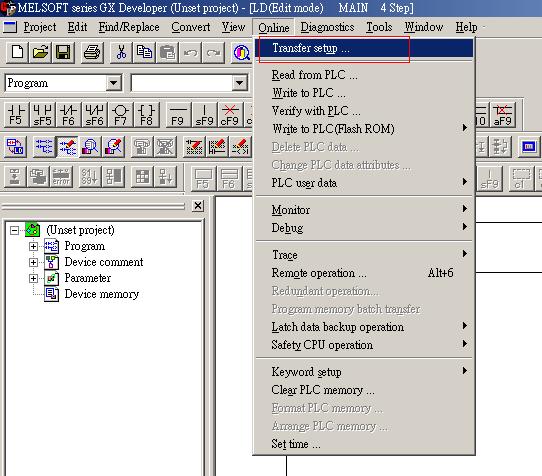542x476 pixels.
Task: Insert normally open contact F5
Action: click(16, 114)
